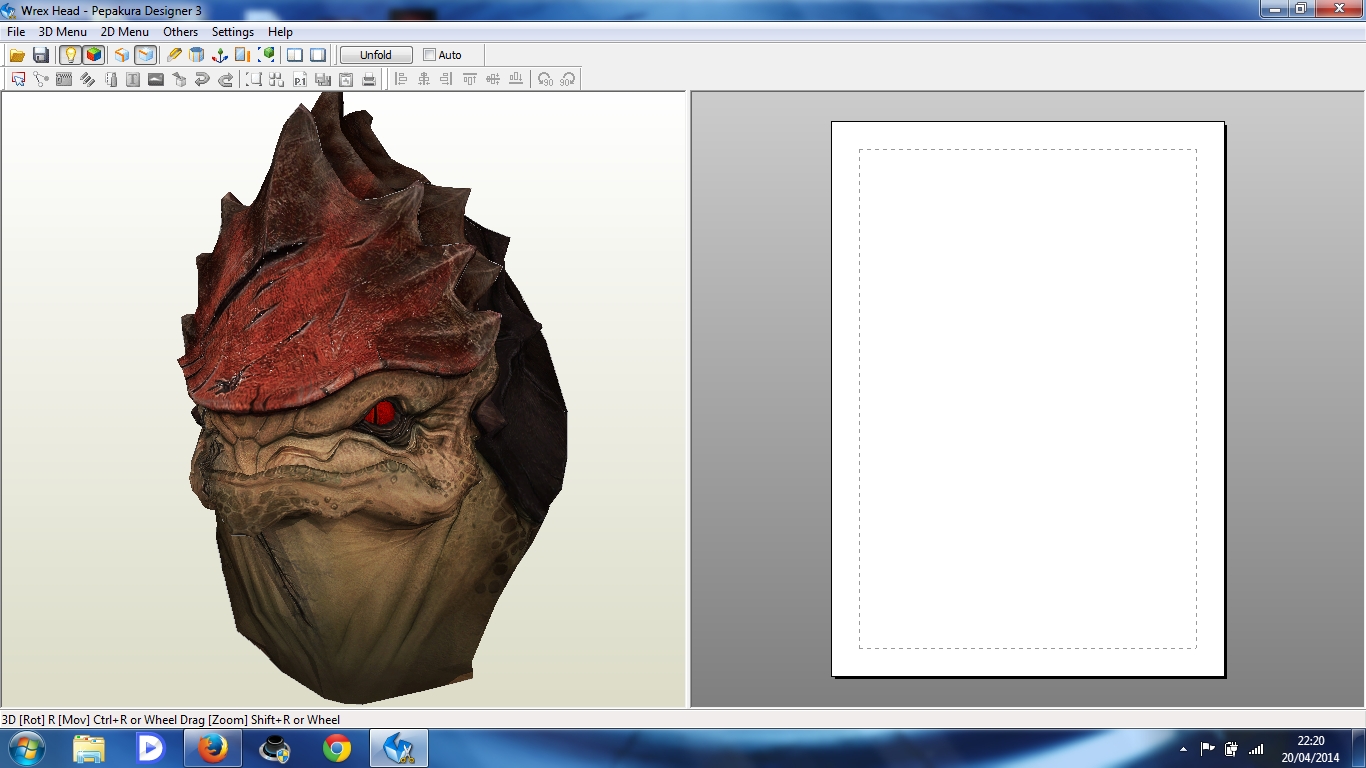Click the blue panel with orange bar icon
The width and height of the screenshot is (1366, 768).
coord(243,55)
